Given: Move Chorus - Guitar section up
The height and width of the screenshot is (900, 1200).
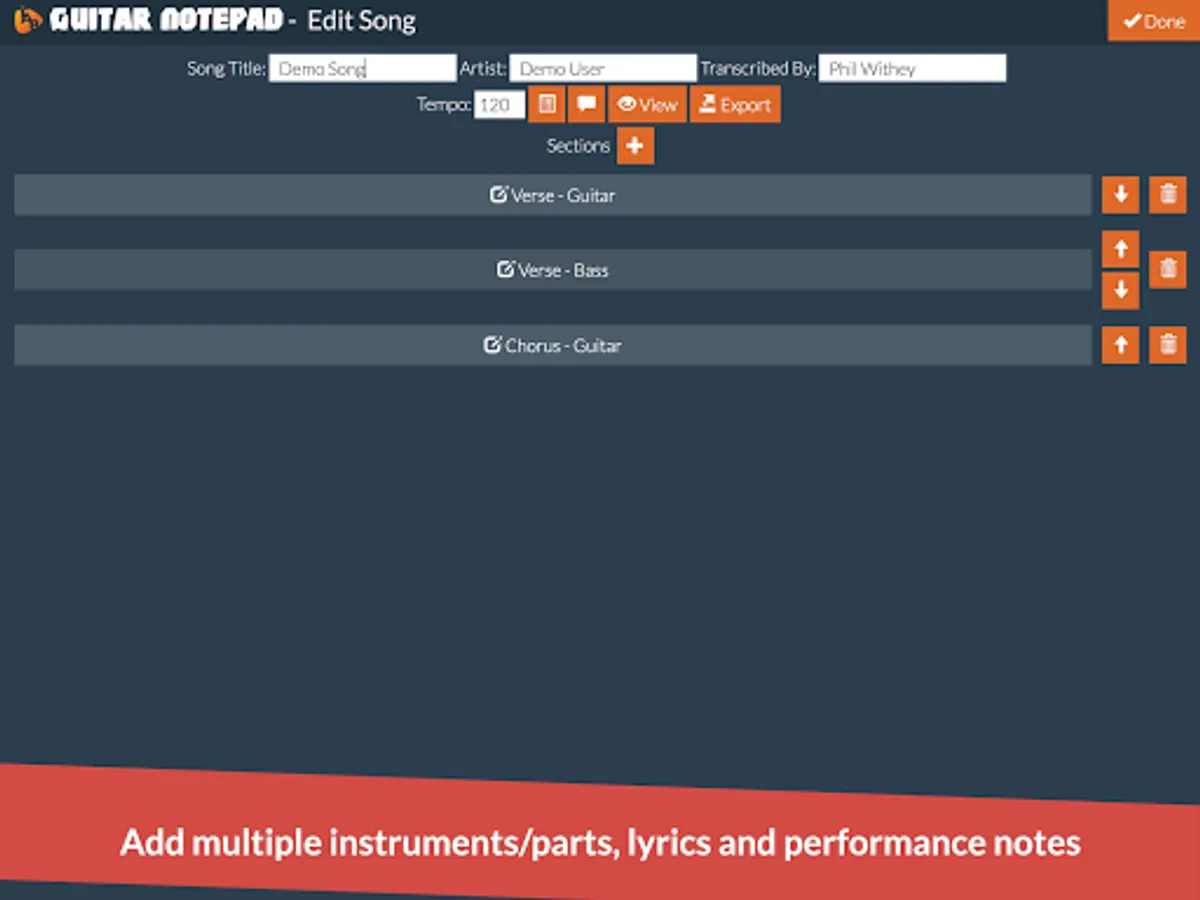Looking at the screenshot, I should (1120, 345).
